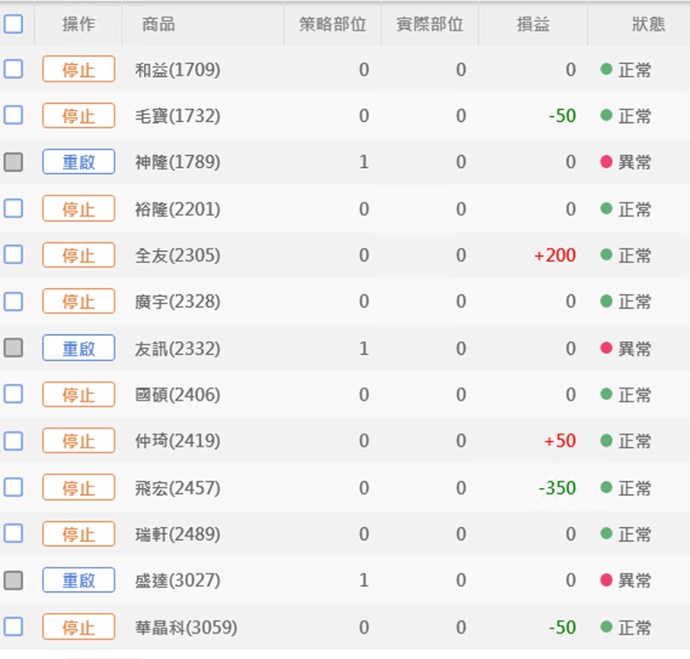Toggle the checkbox beside 神隆(1789)

13,162
